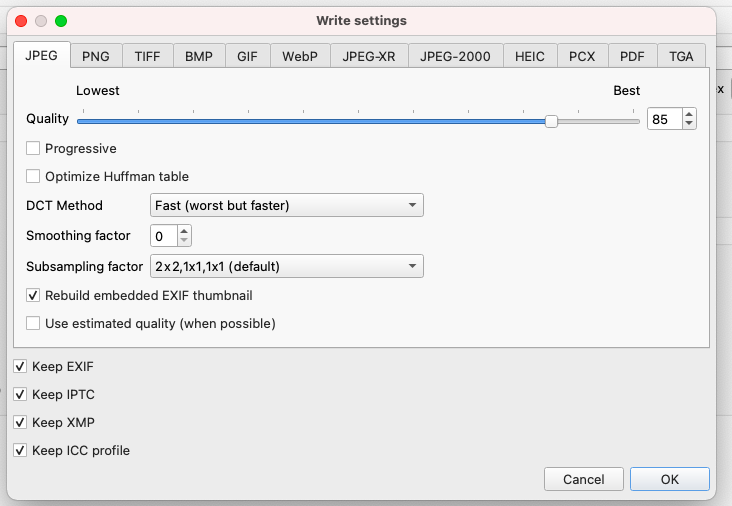The height and width of the screenshot is (506, 732).
Task: Go to the HEIC tab
Action: (530, 56)
